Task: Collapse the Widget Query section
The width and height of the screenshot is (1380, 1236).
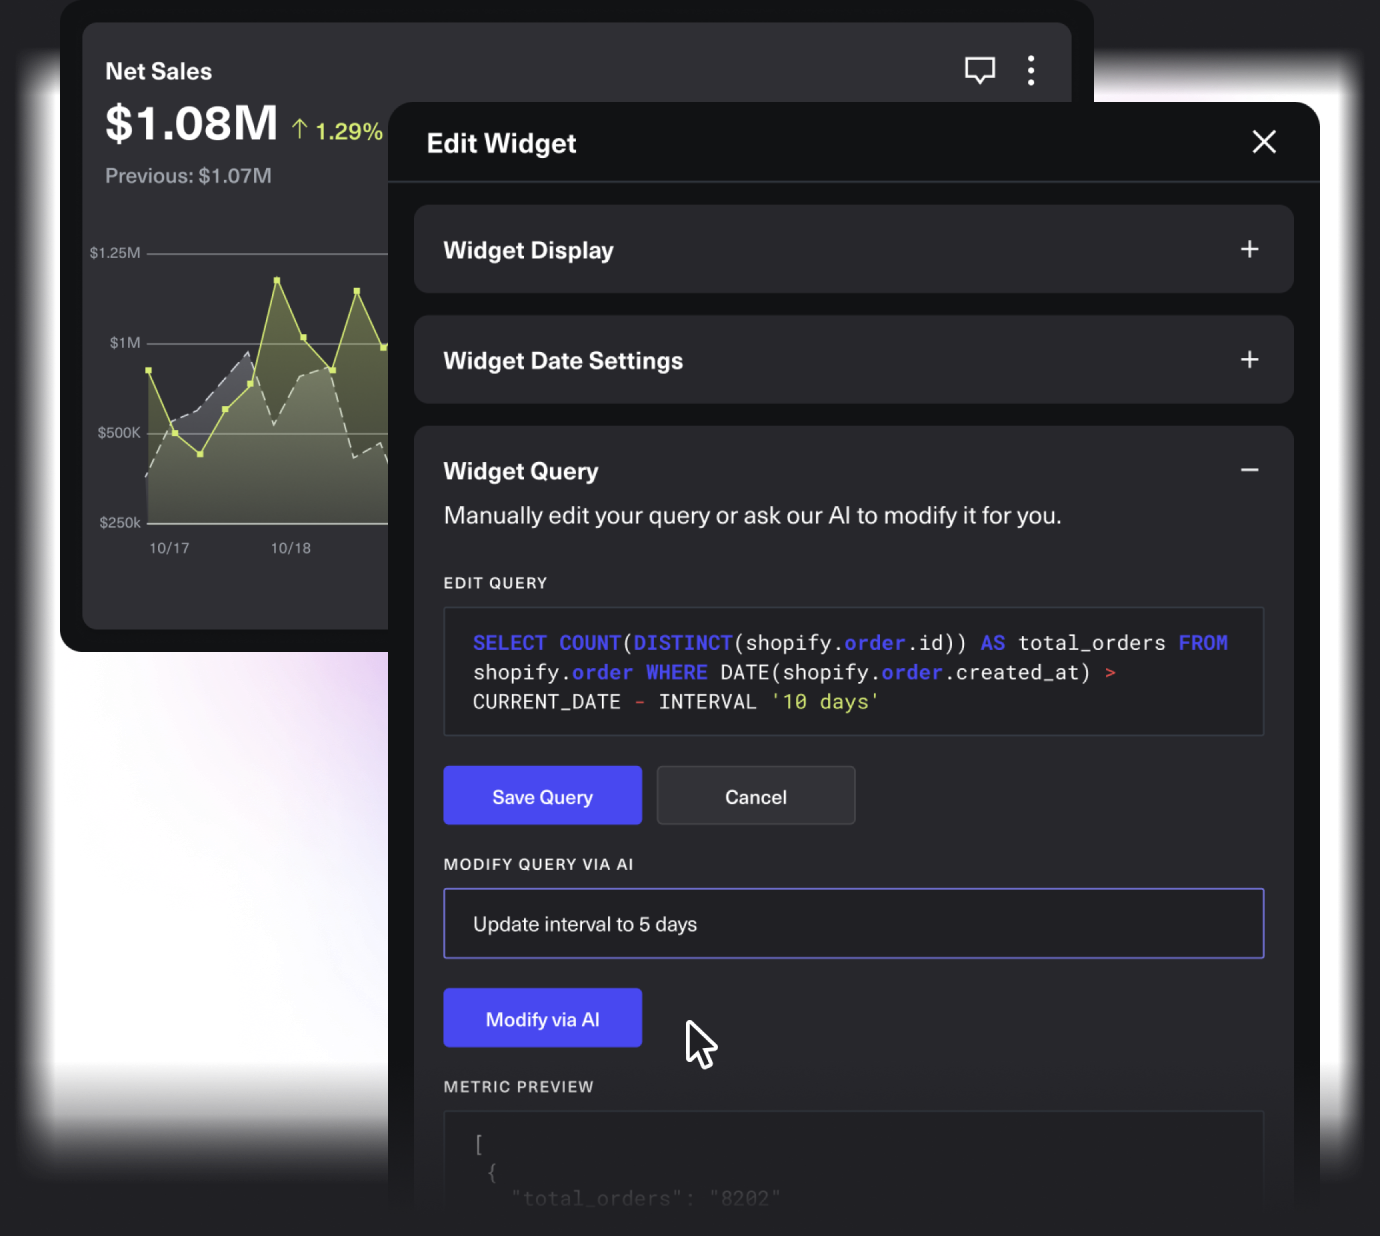Action: (1249, 470)
